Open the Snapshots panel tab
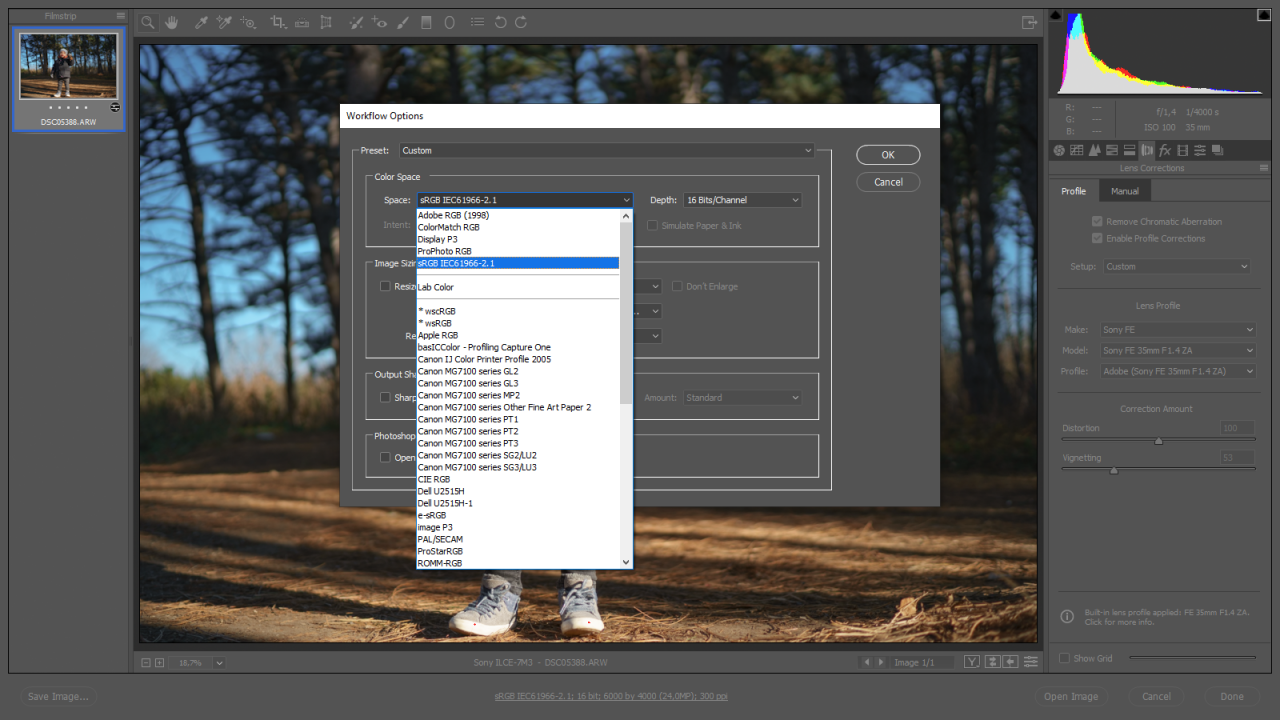This screenshot has width=1280, height=720. tap(1218, 150)
